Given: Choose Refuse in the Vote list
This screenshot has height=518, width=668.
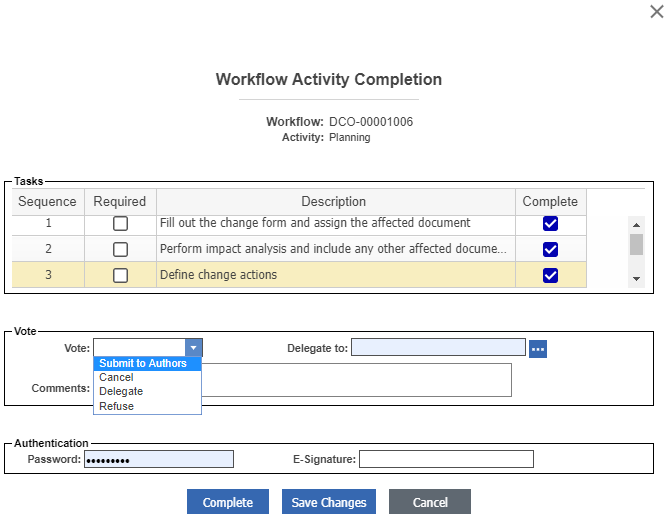Looking at the screenshot, I should (x=147, y=406).
